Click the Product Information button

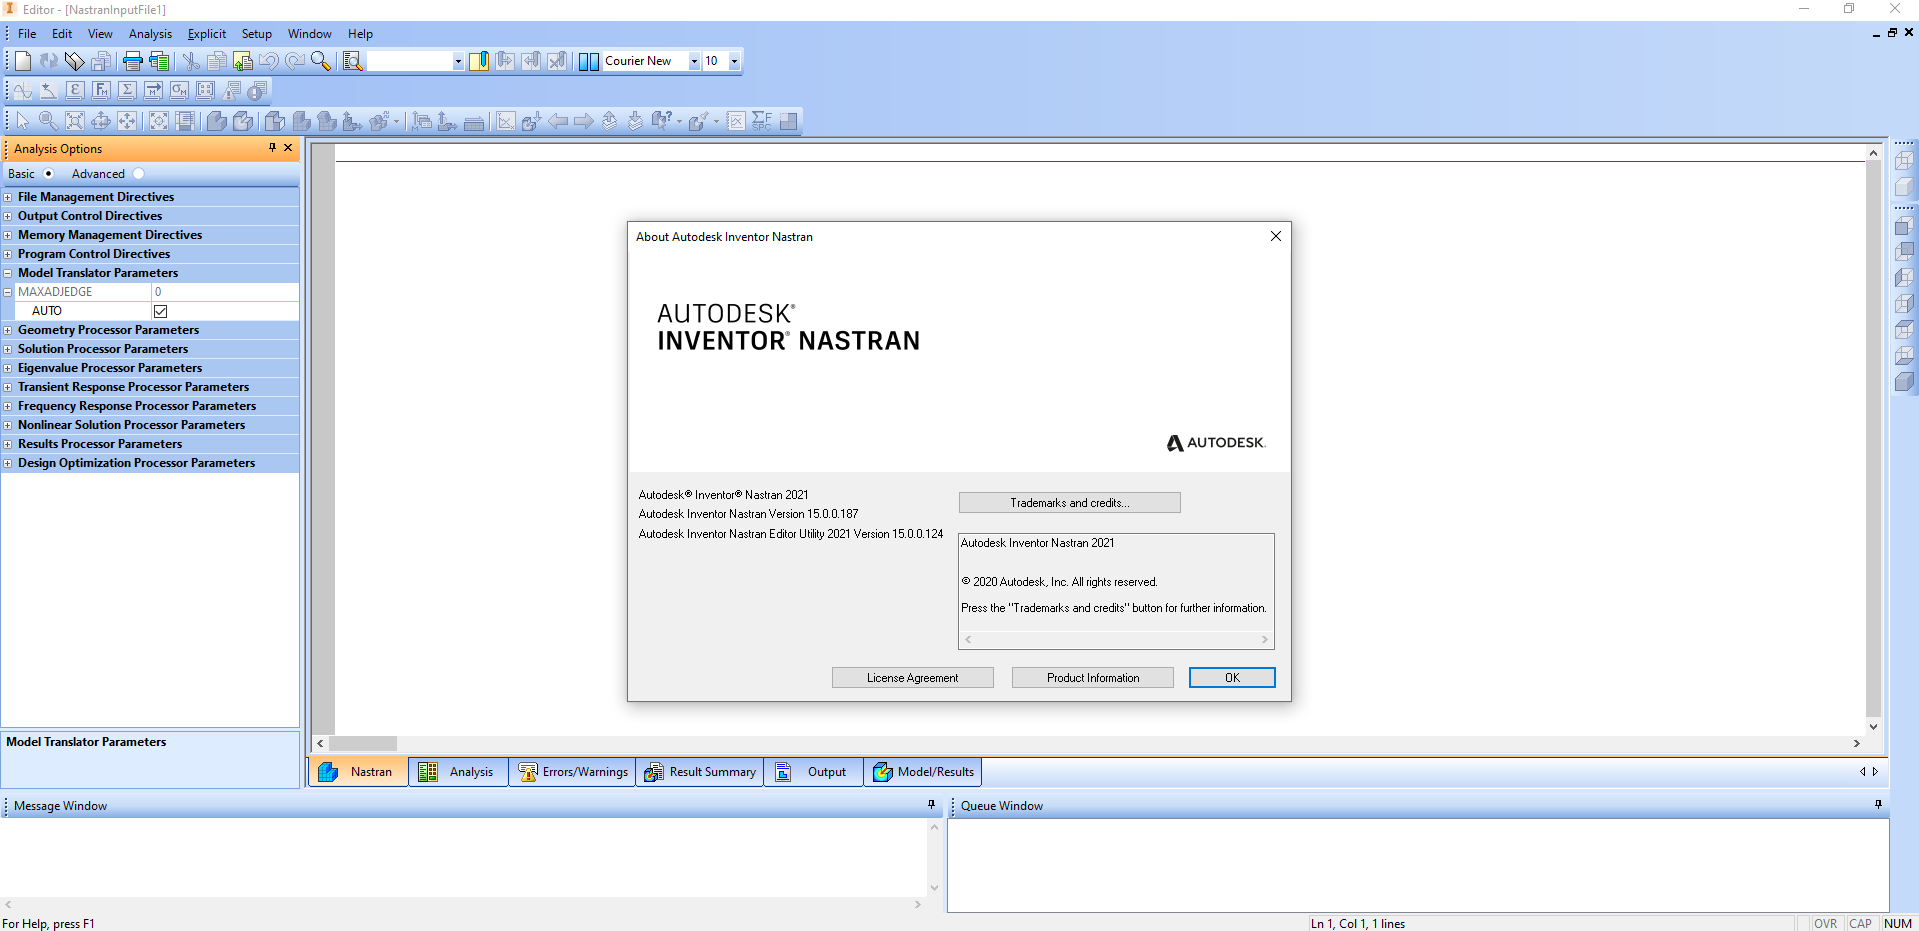pyautogui.click(x=1092, y=678)
